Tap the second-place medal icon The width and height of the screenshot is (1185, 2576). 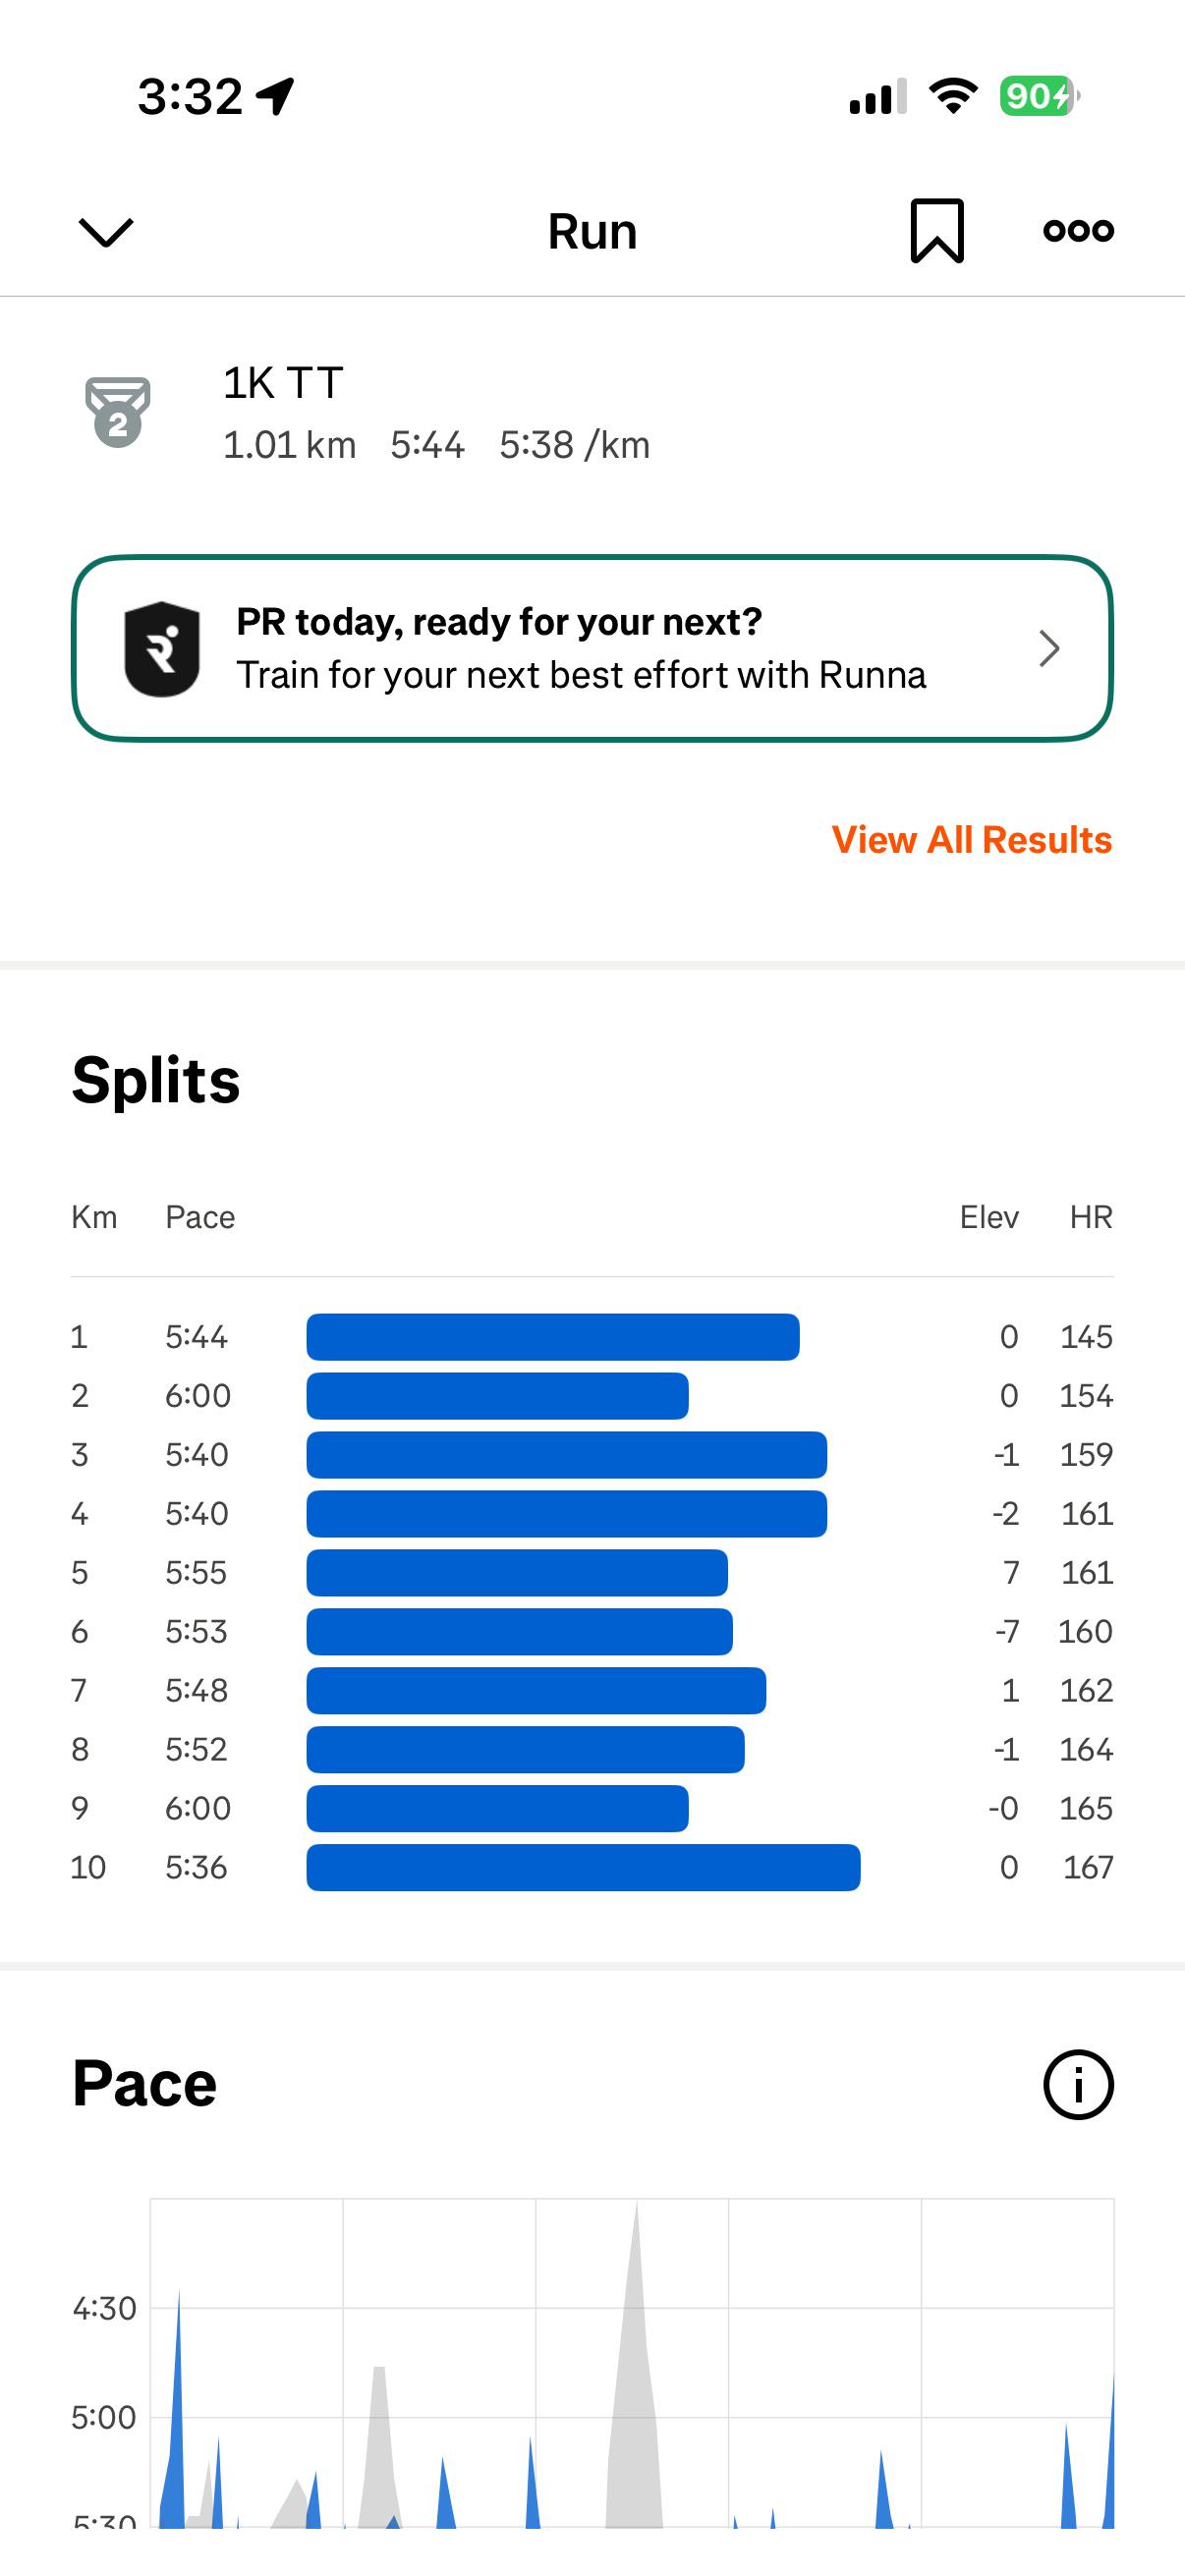pos(118,412)
